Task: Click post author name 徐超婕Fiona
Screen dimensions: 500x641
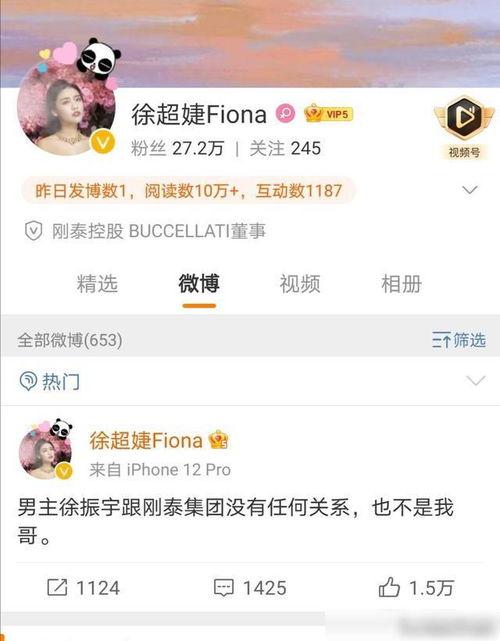Action: point(146,440)
